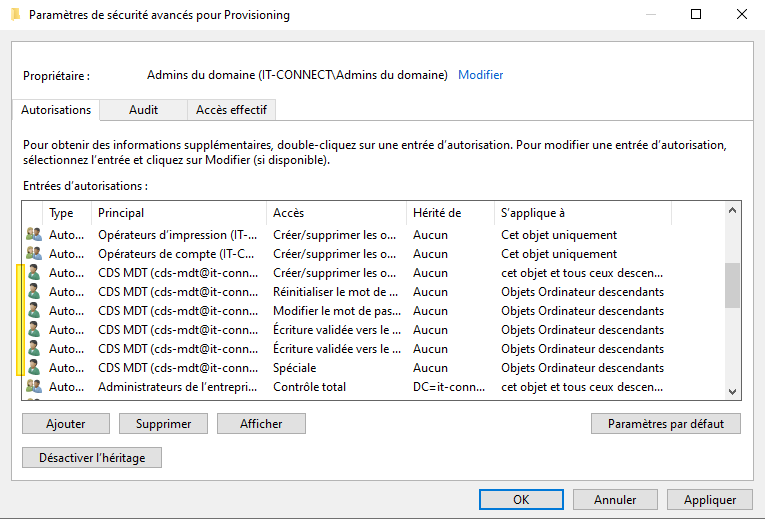Click Cet objet uniquement in Opérateurs de compte row
This screenshot has height=519, width=765.
tap(559, 254)
